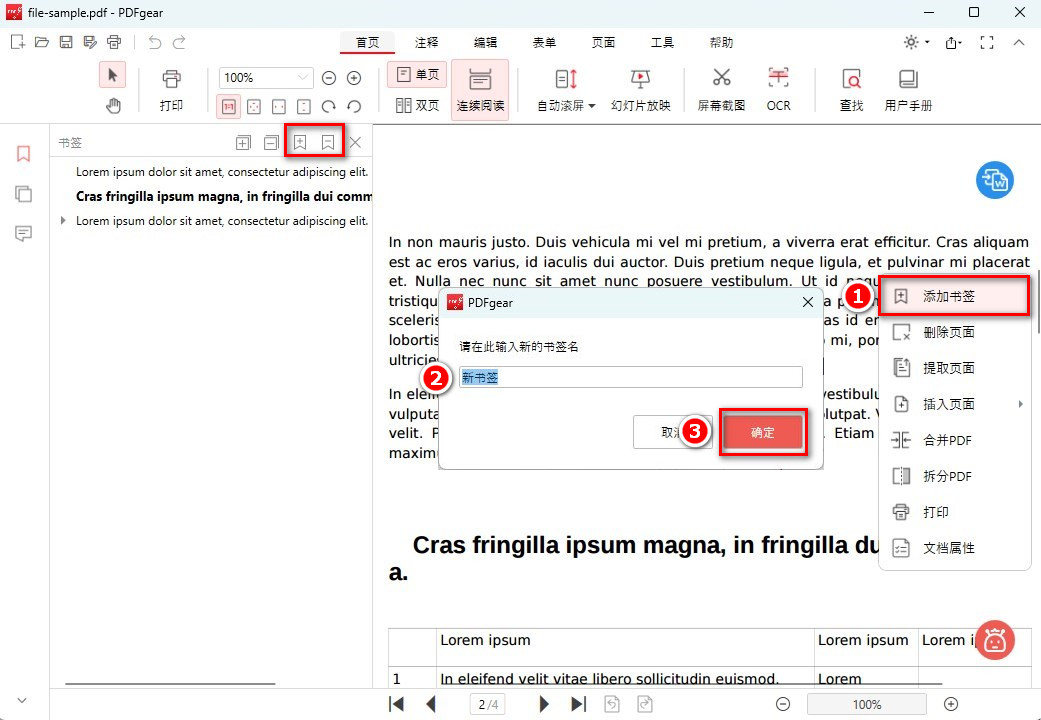Remove bookmark icon in panel header

[328, 142]
